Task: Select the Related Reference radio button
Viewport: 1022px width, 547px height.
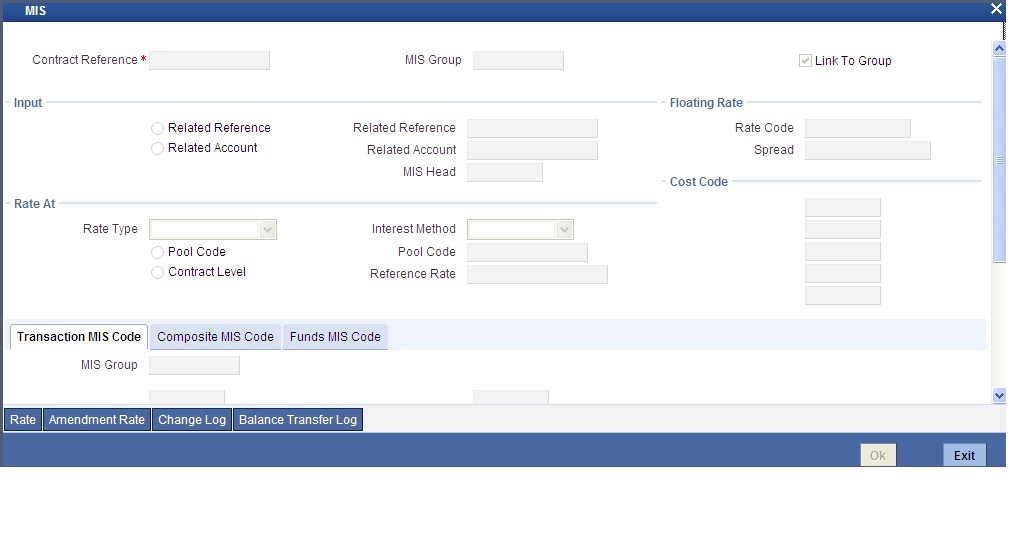Action: tap(157, 128)
